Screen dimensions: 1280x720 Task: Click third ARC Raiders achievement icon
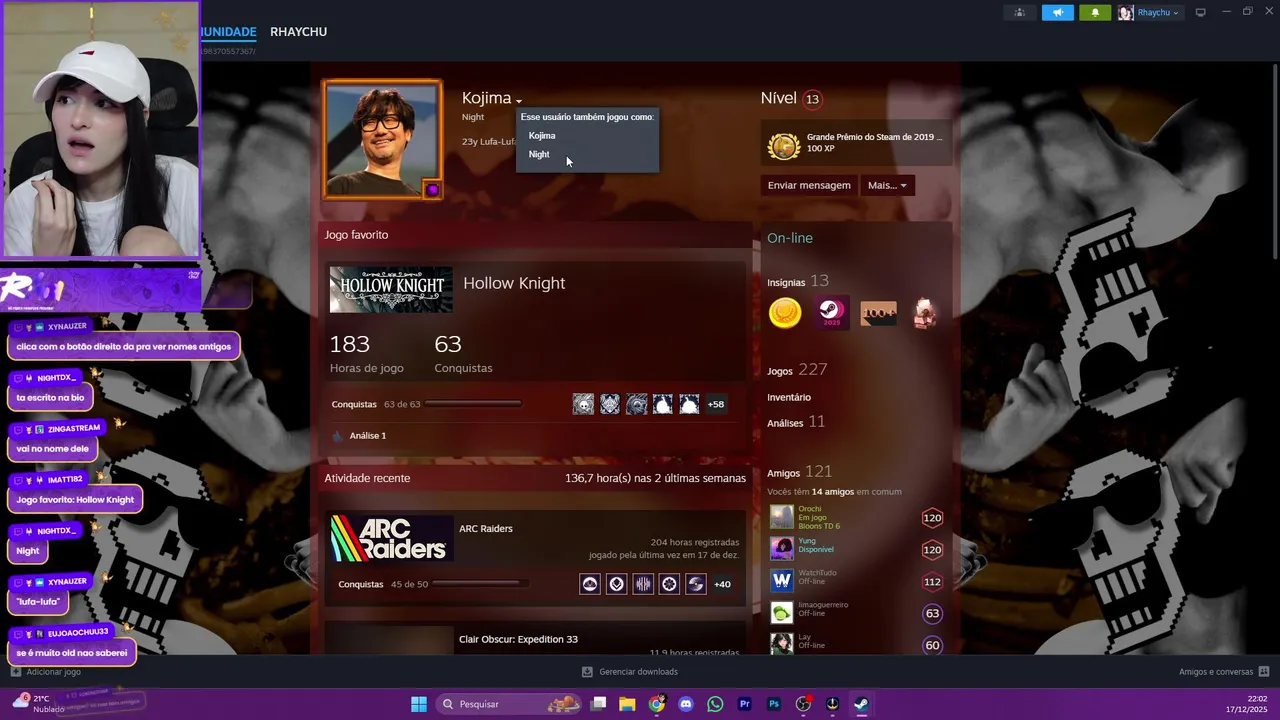point(643,584)
